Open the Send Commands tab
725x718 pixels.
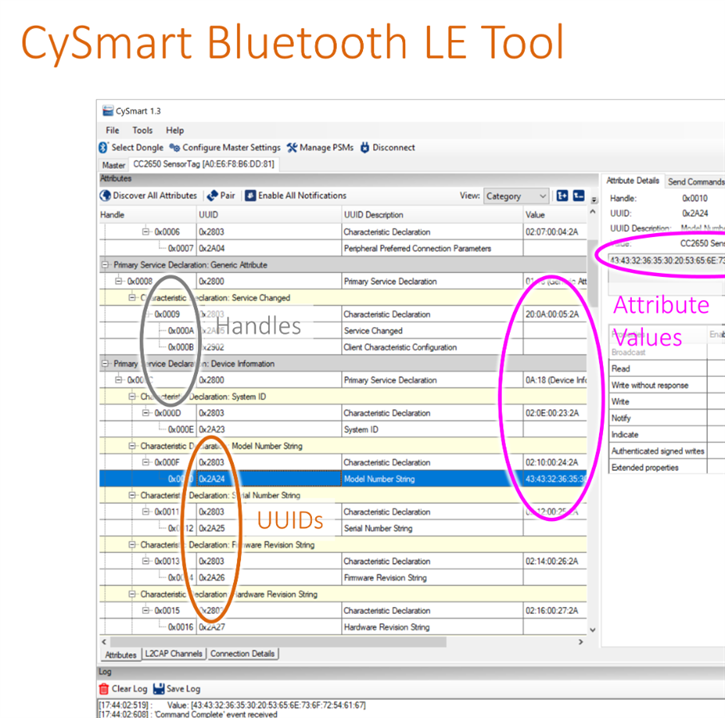(x=695, y=182)
